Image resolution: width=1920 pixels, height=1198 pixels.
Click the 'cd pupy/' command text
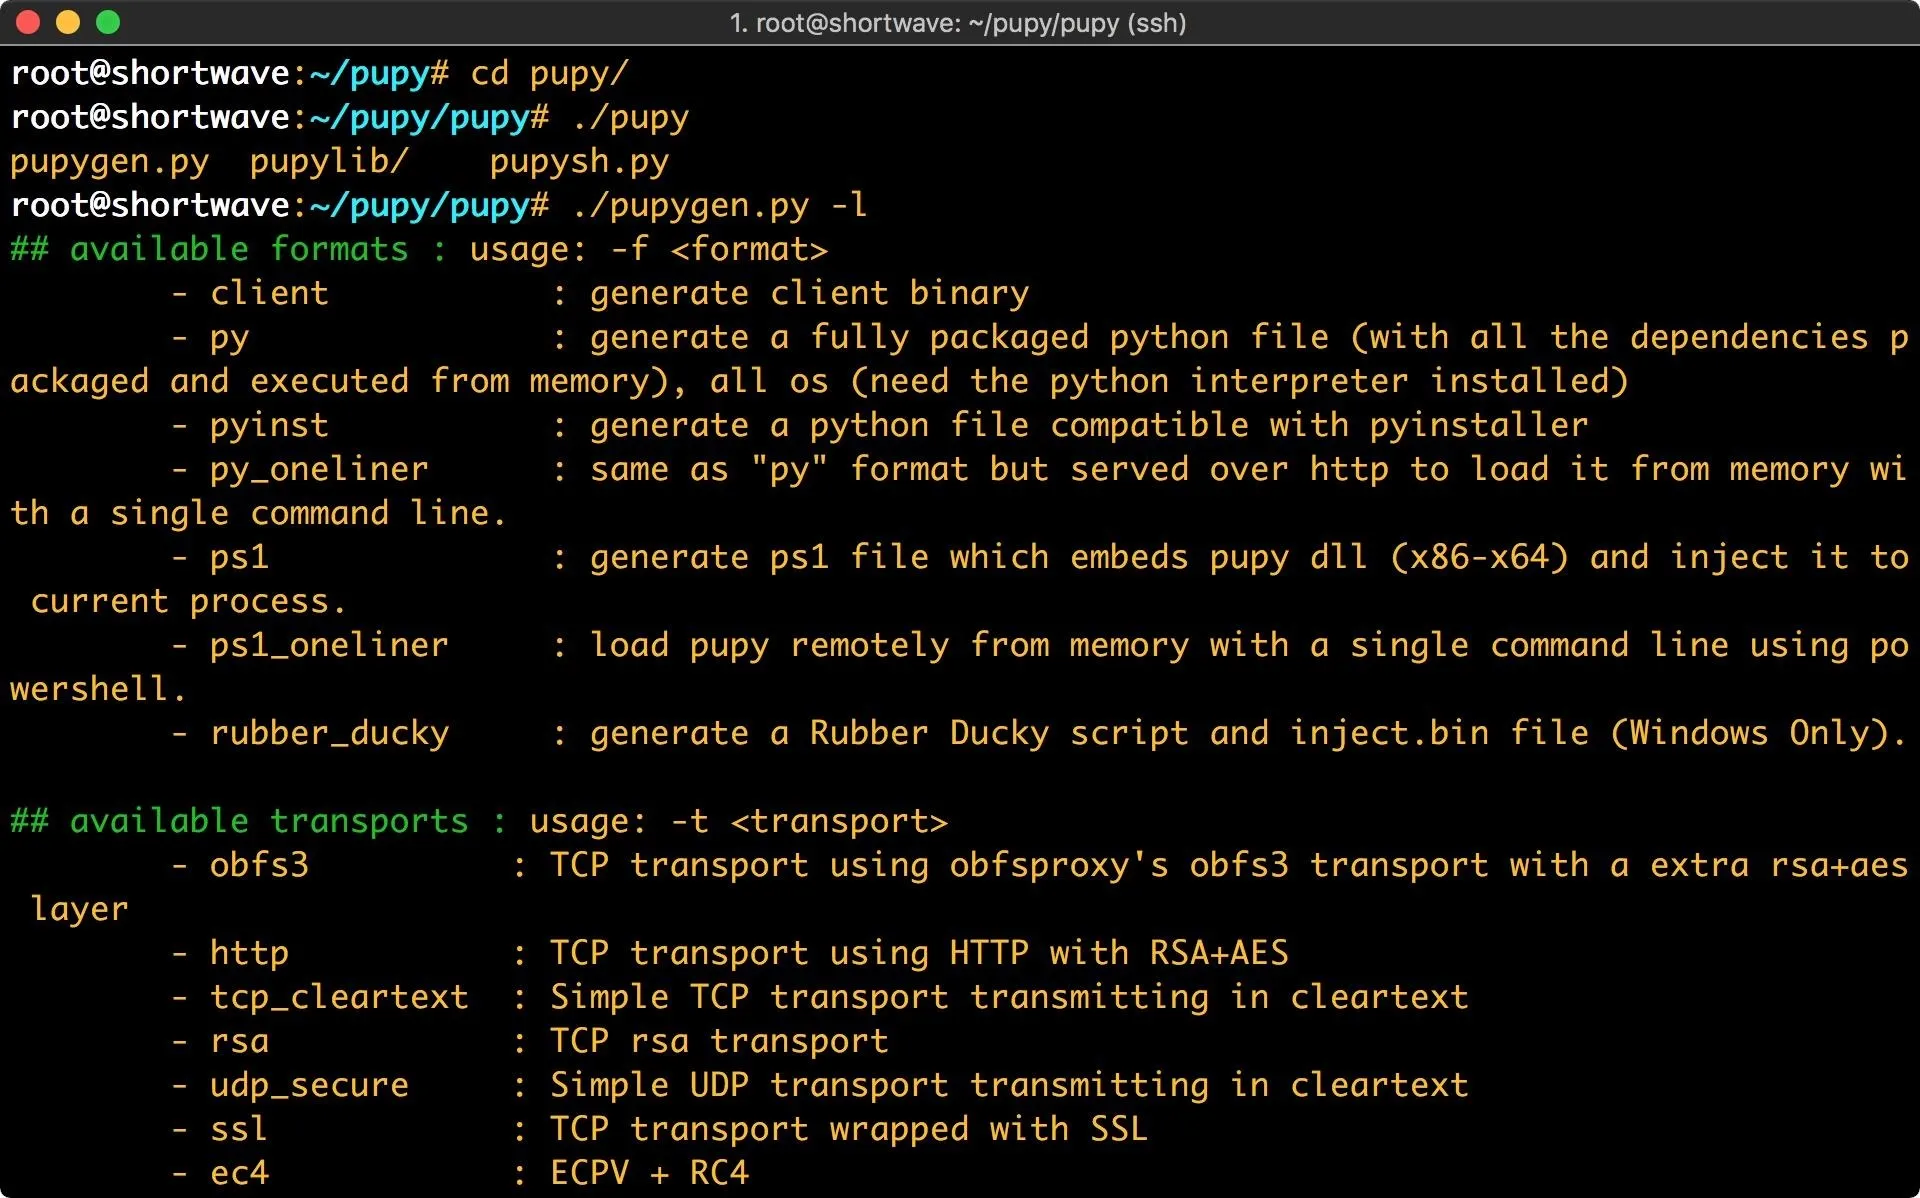[x=550, y=74]
